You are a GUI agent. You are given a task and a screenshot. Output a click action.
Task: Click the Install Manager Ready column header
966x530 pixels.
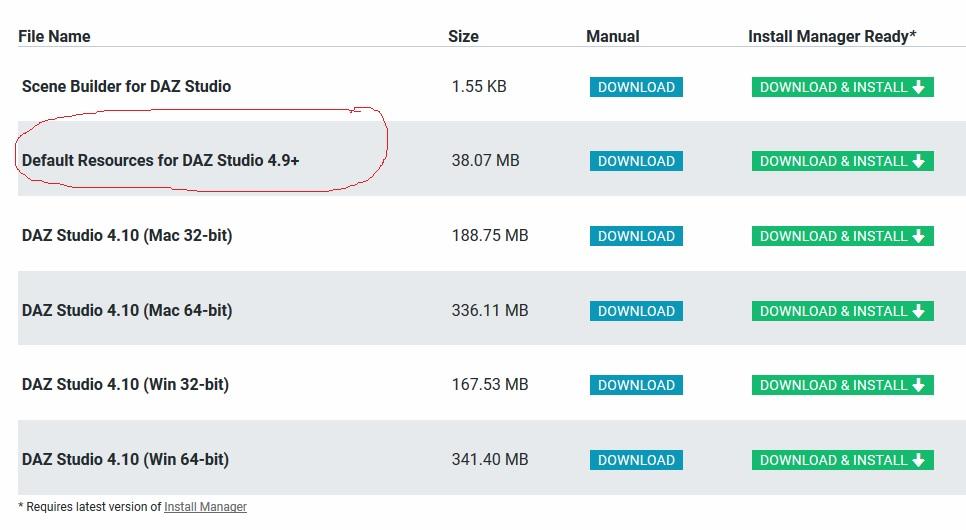pos(832,36)
